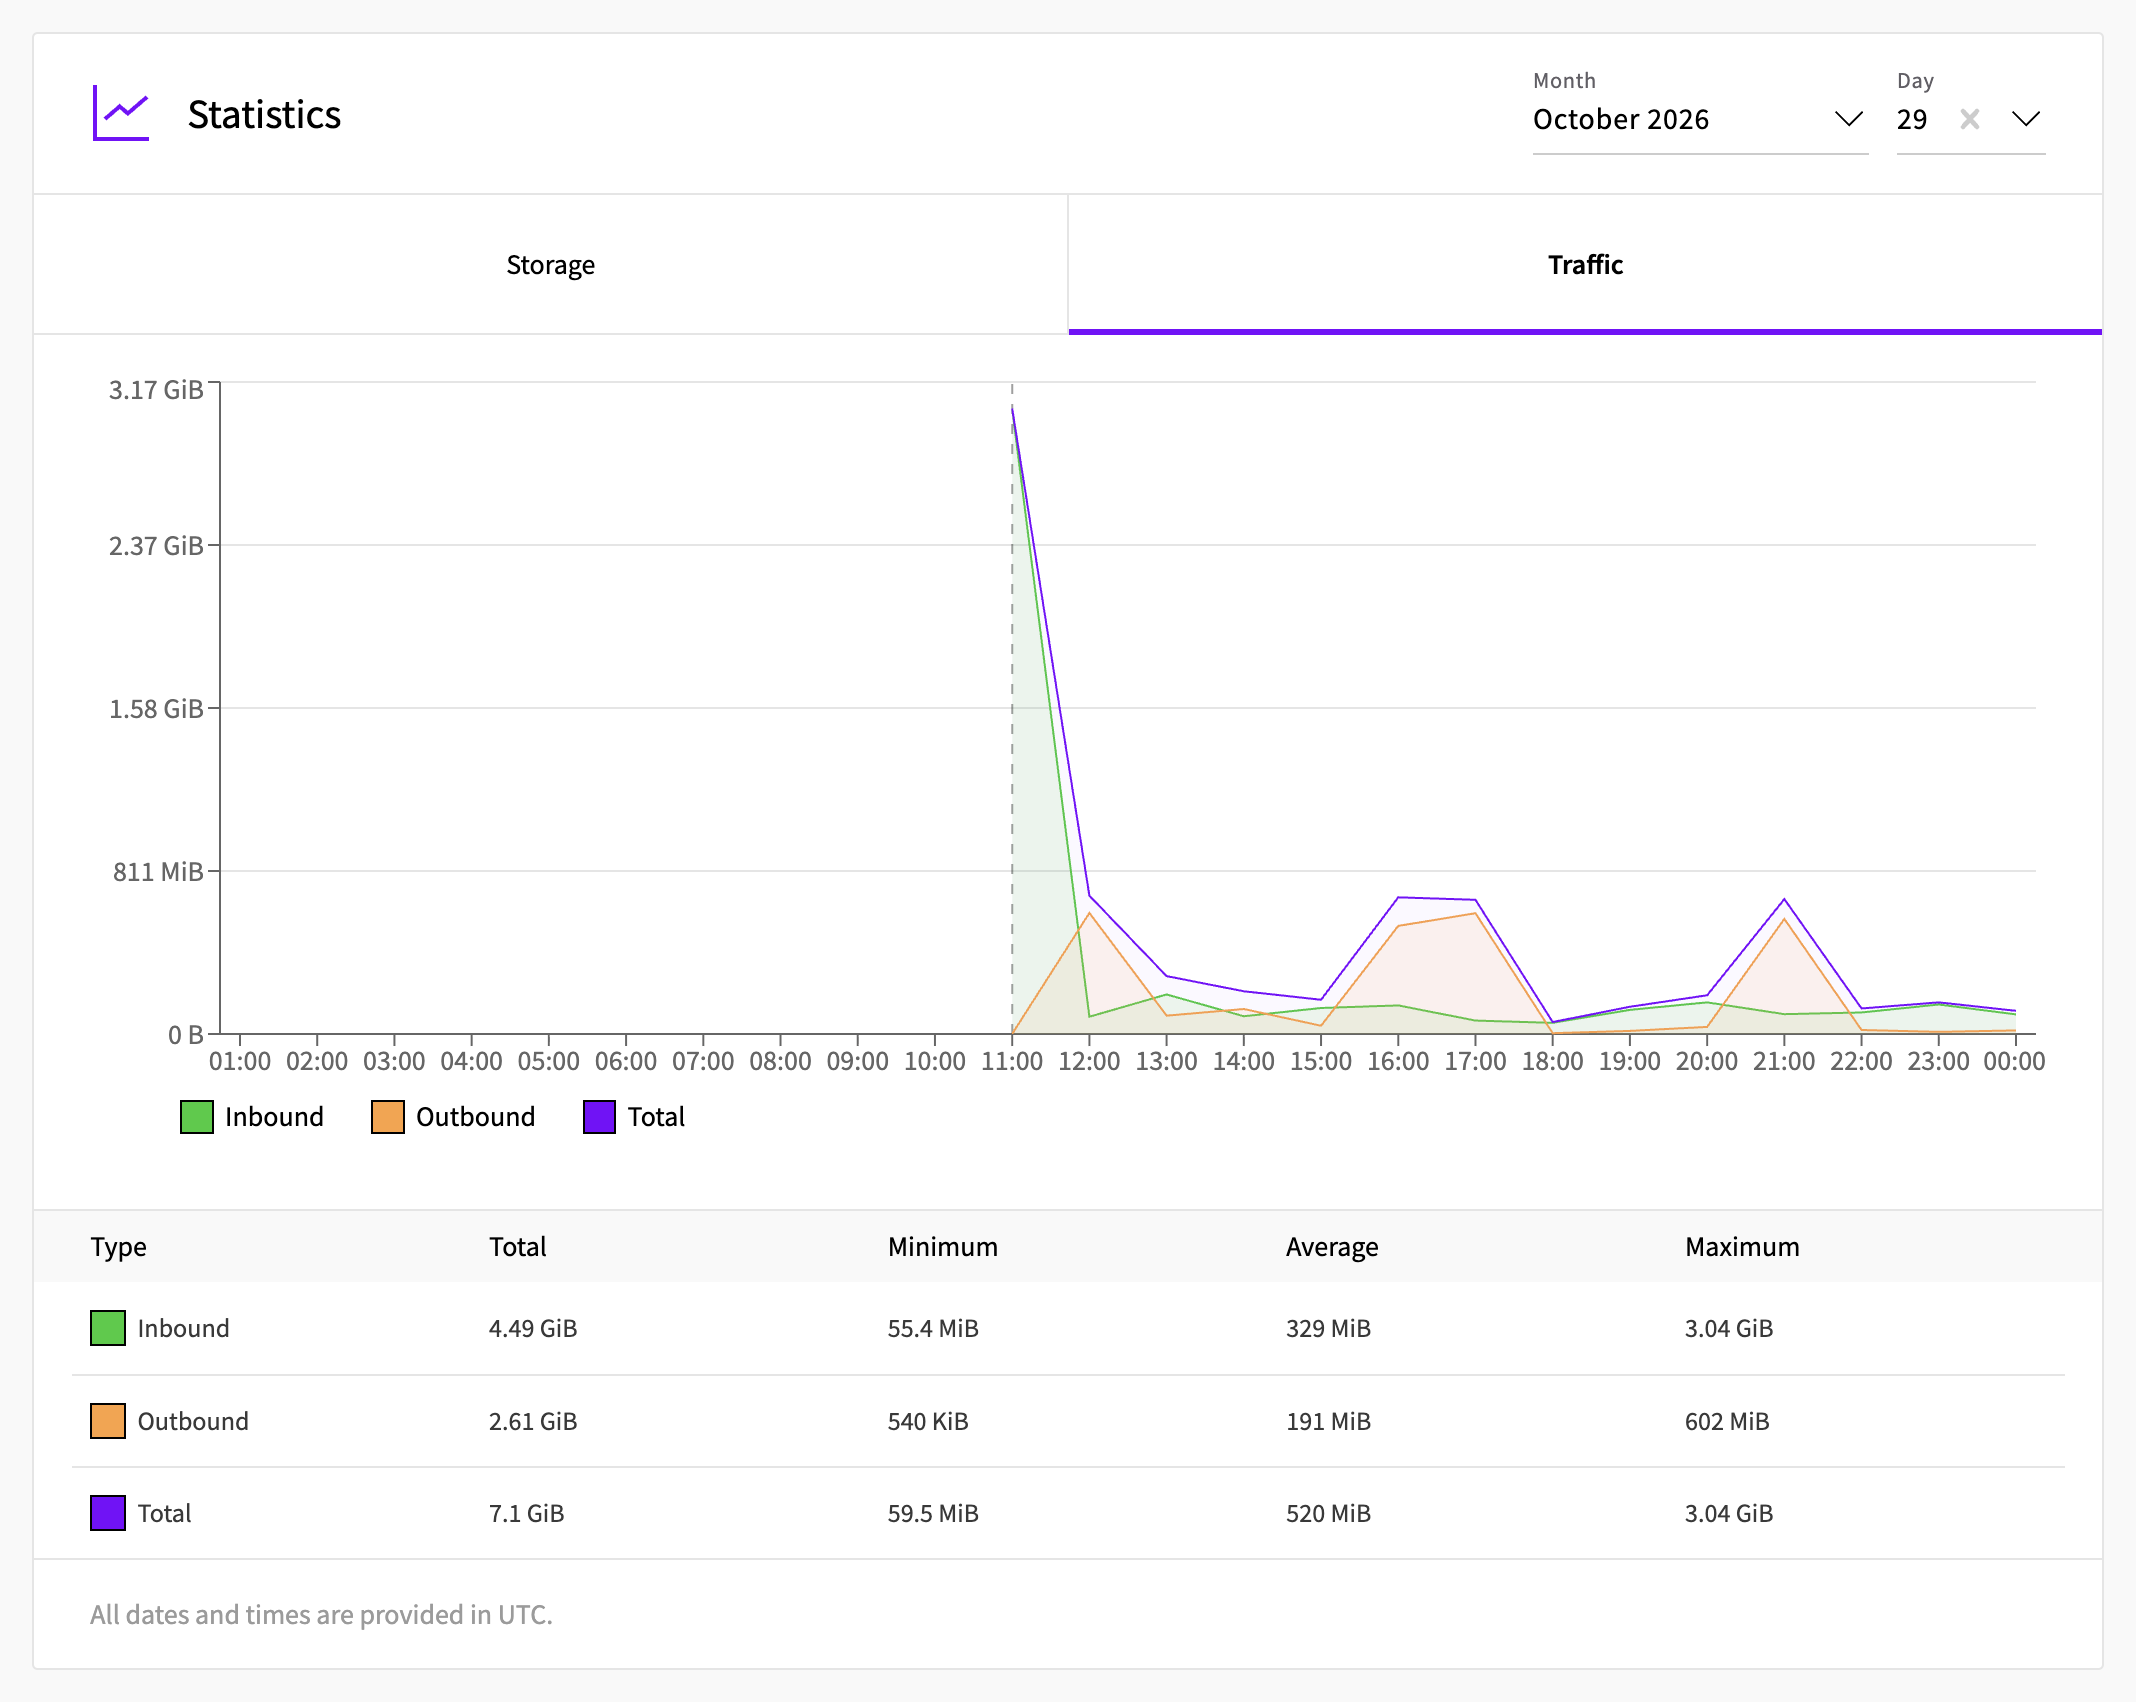This screenshot has width=2136, height=1702.
Task: Click the green Inbound swatch in the table
Action: 108,1328
